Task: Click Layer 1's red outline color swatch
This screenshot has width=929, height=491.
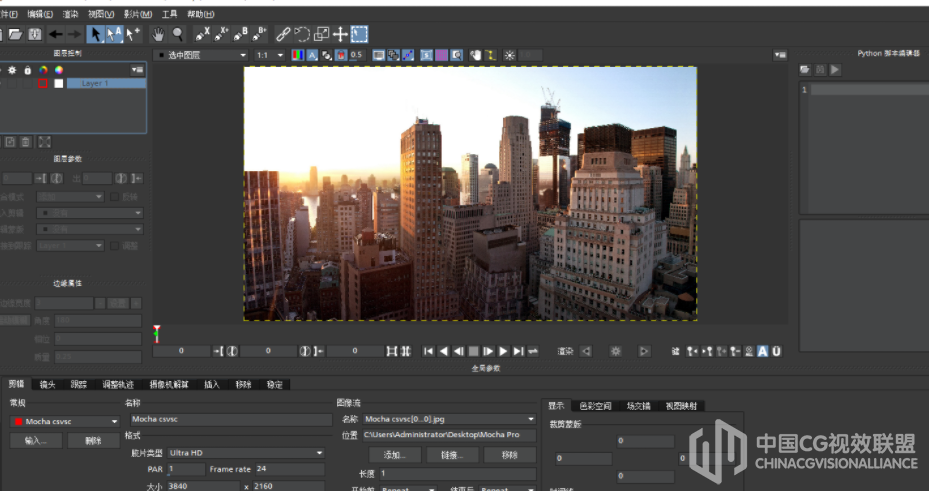Action: (43, 84)
